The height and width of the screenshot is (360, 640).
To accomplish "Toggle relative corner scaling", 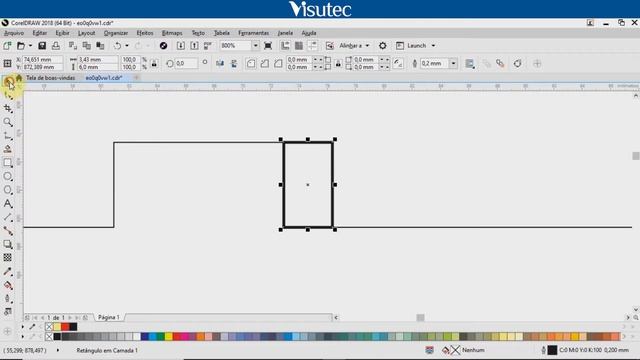I will [x=398, y=64].
